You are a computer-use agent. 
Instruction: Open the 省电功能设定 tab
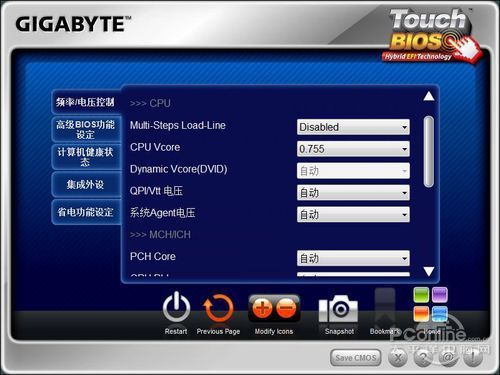[x=86, y=212]
